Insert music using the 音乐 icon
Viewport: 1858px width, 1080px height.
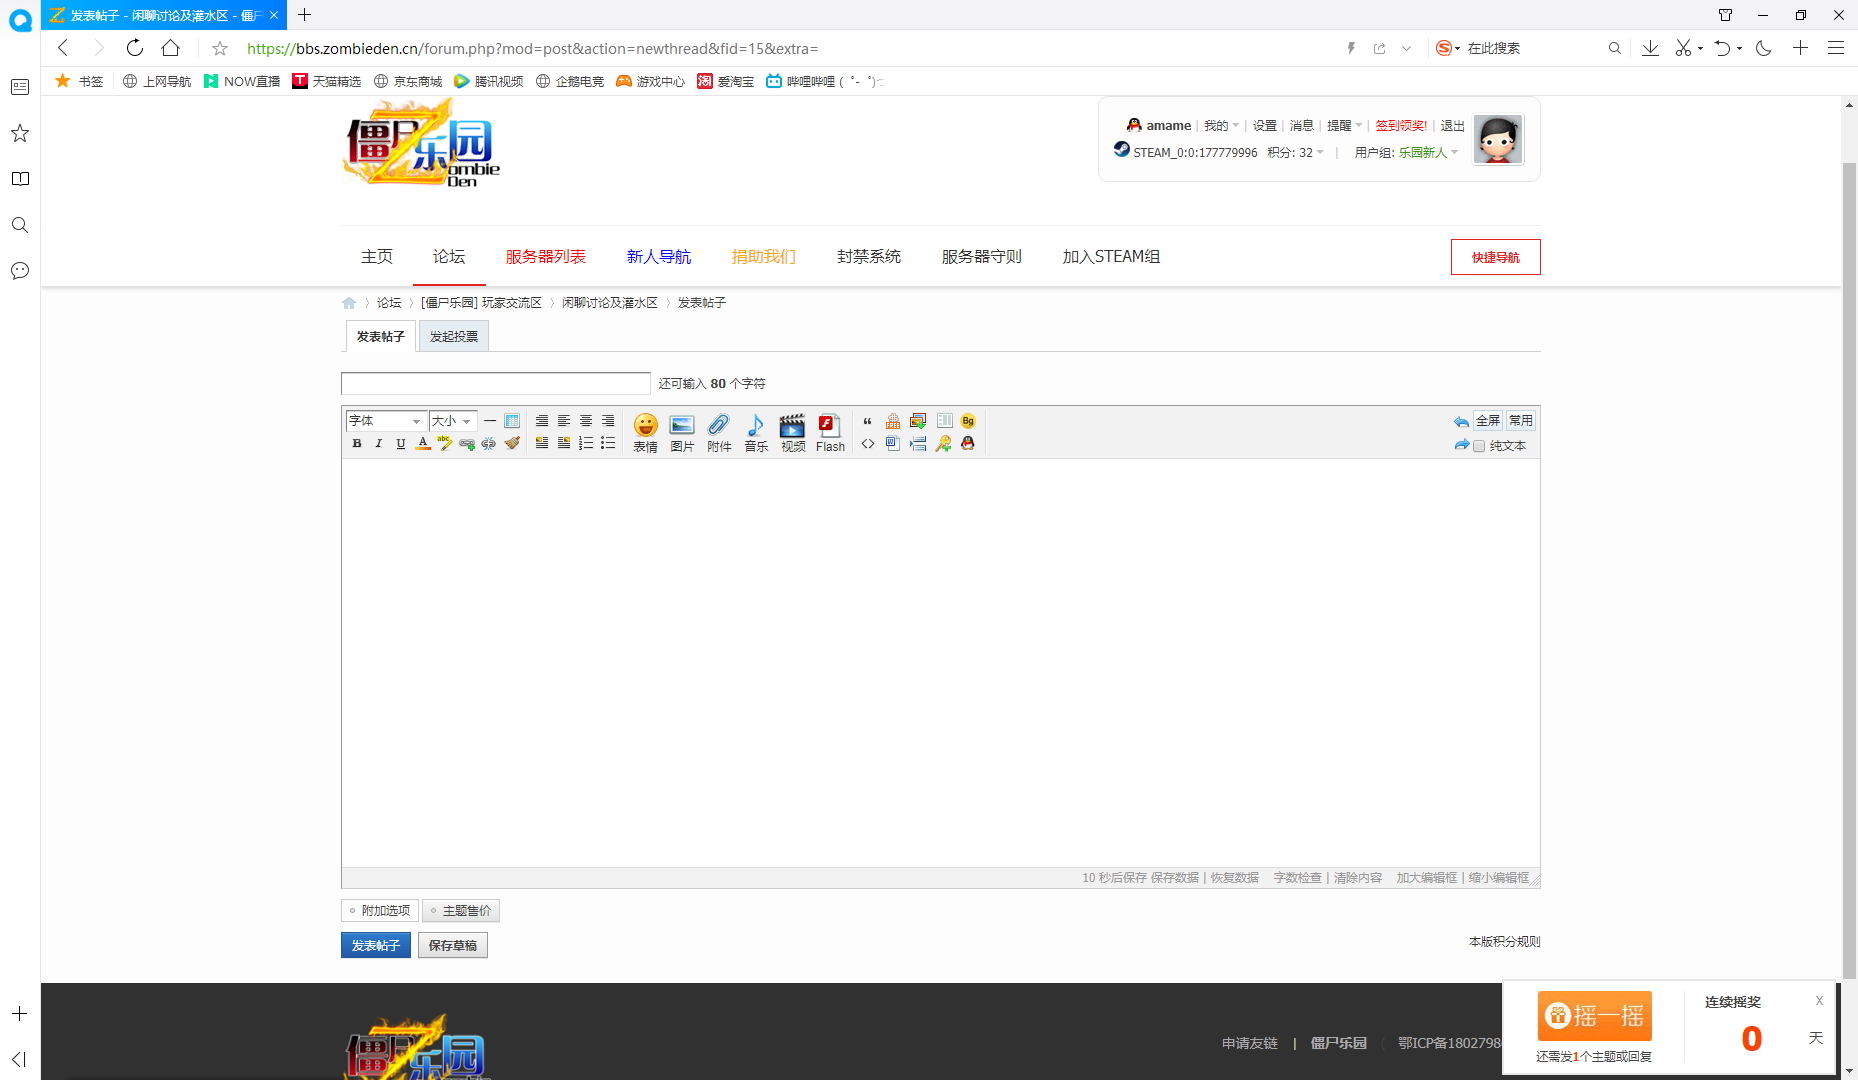[756, 432]
